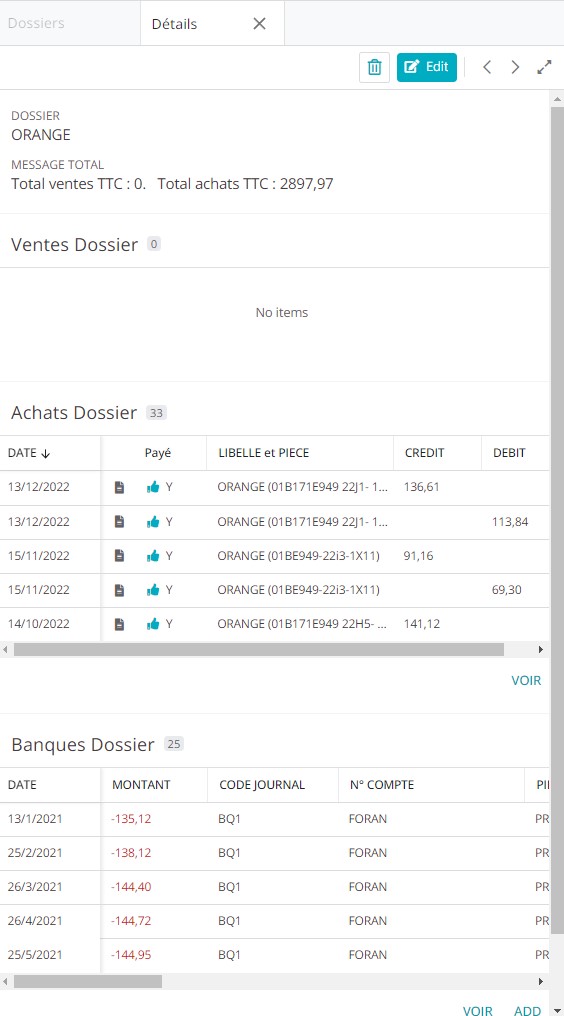Click Banques table scroll-right arrow
Screen dimensions: 564x1016
point(541,982)
